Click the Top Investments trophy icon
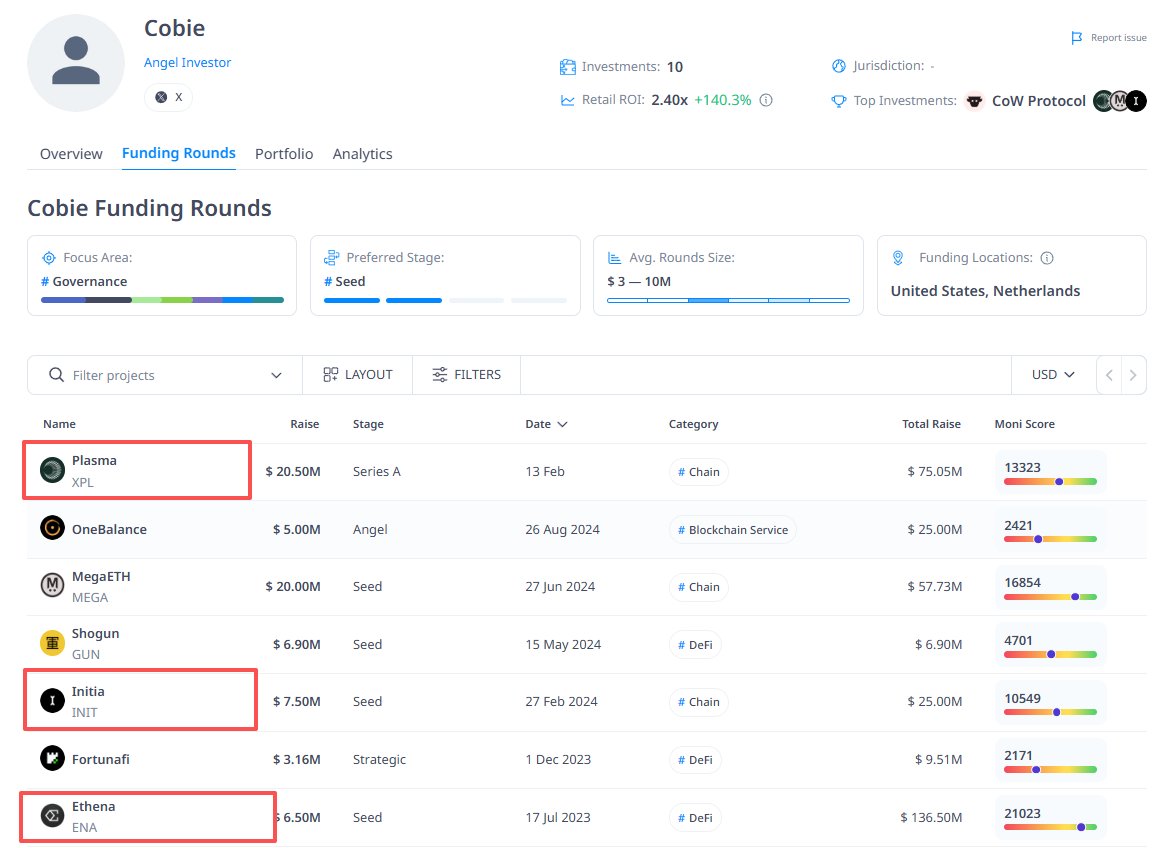Viewport: 1157px width, 848px height. pos(839,100)
